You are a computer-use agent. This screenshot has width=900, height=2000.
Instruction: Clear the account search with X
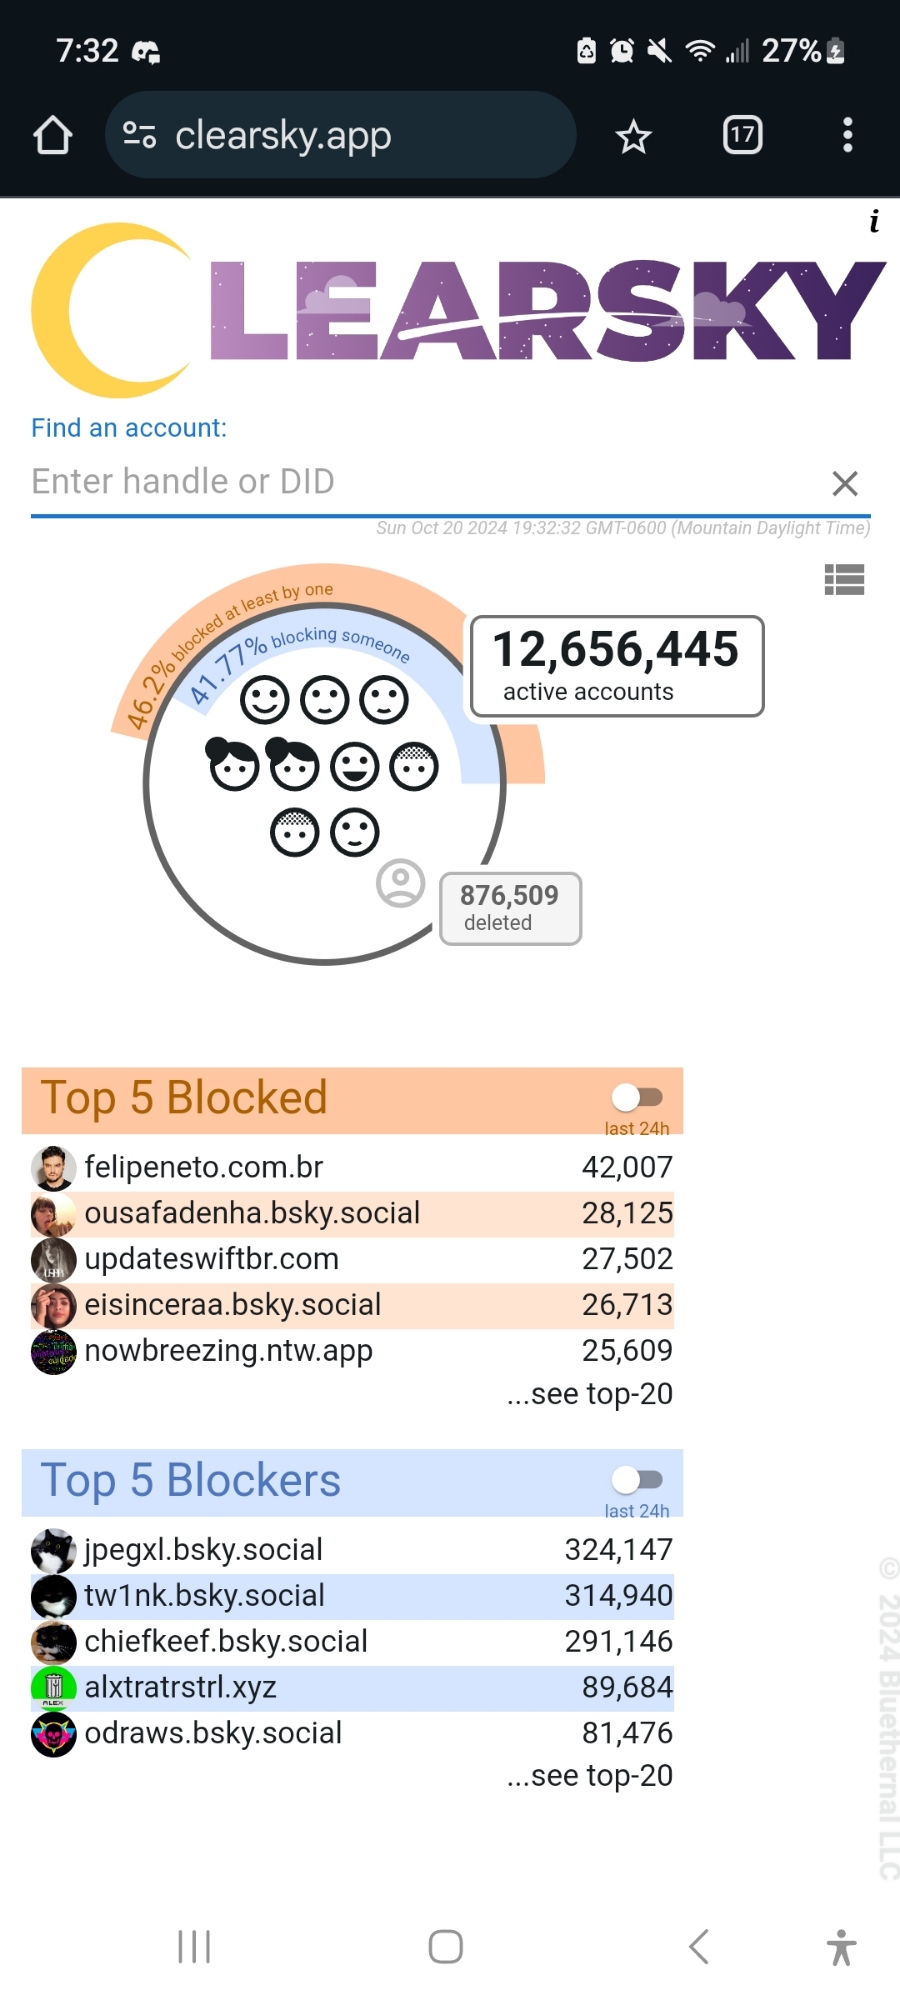(x=845, y=484)
